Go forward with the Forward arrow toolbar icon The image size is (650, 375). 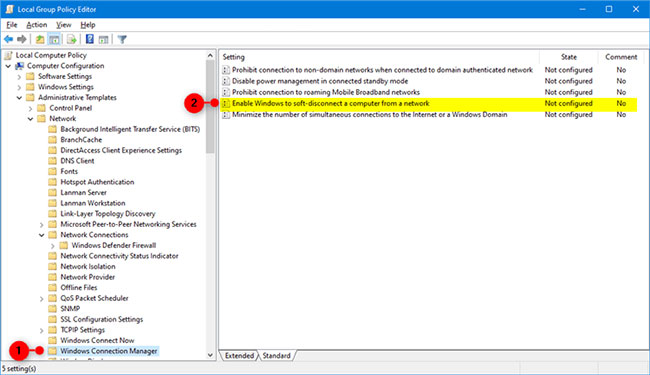click(x=22, y=39)
